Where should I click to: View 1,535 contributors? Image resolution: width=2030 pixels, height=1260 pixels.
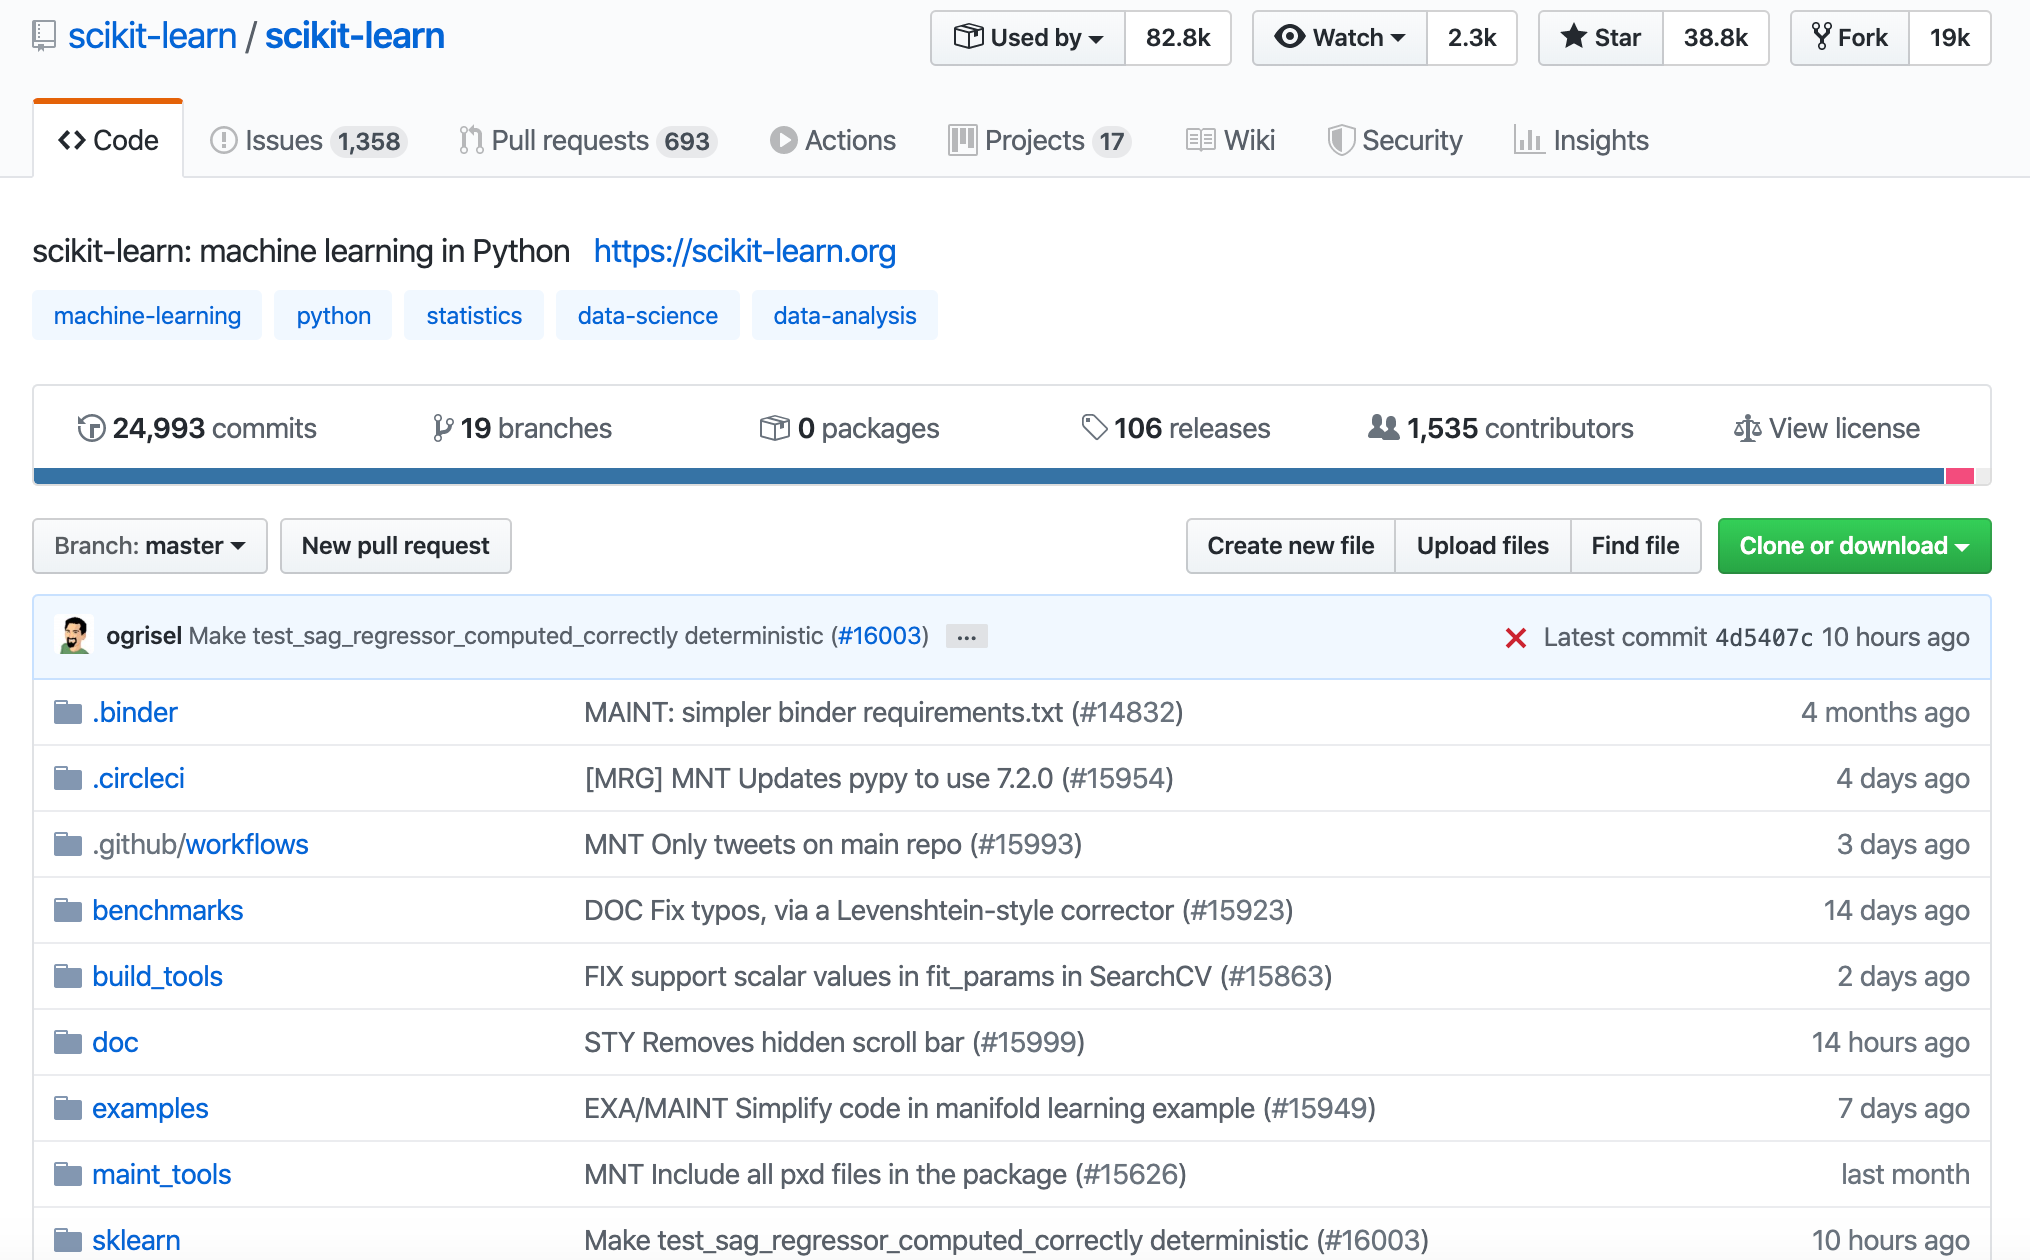[1501, 428]
